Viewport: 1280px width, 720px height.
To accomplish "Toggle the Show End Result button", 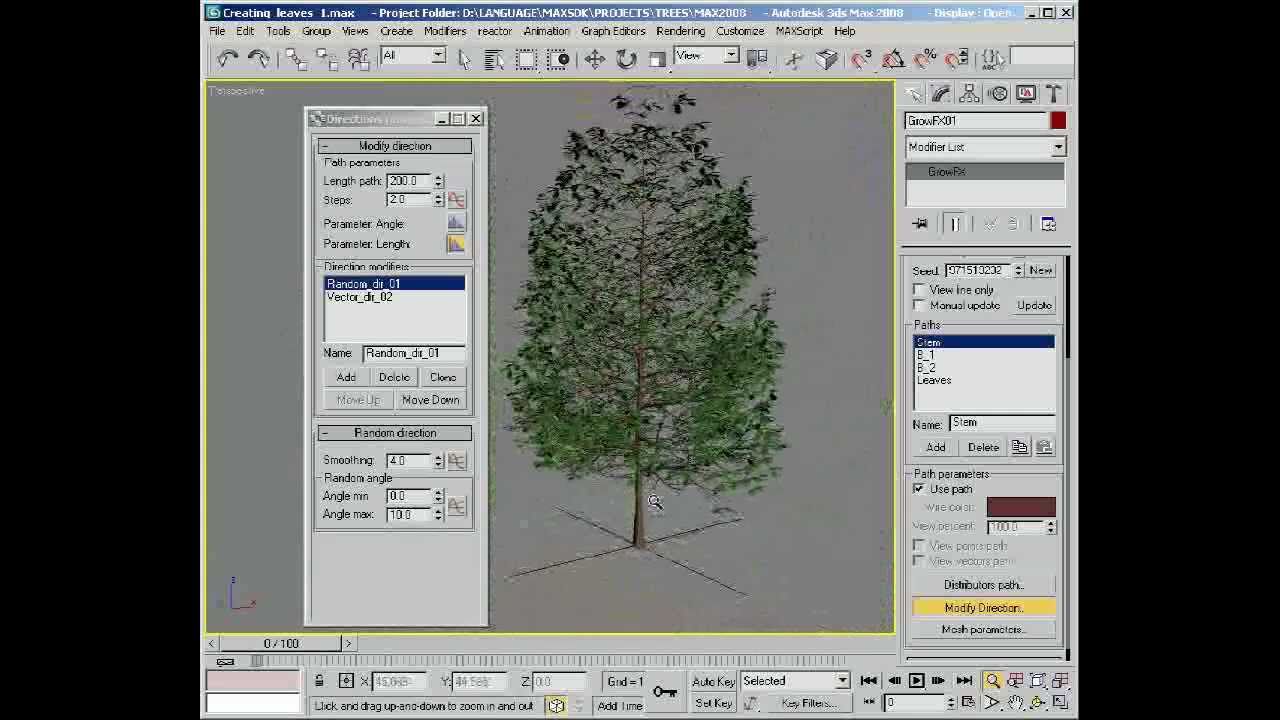I will coord(954,224).
